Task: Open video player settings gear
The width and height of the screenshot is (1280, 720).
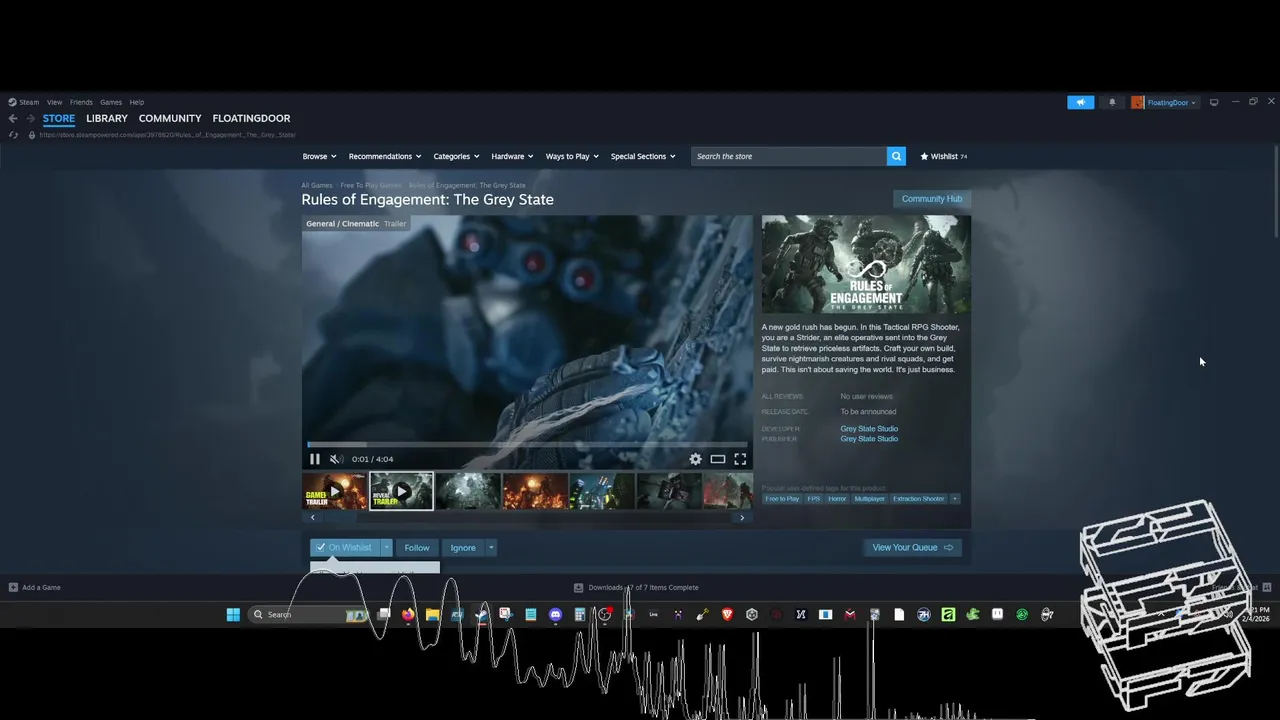Action: click(695, 459)
